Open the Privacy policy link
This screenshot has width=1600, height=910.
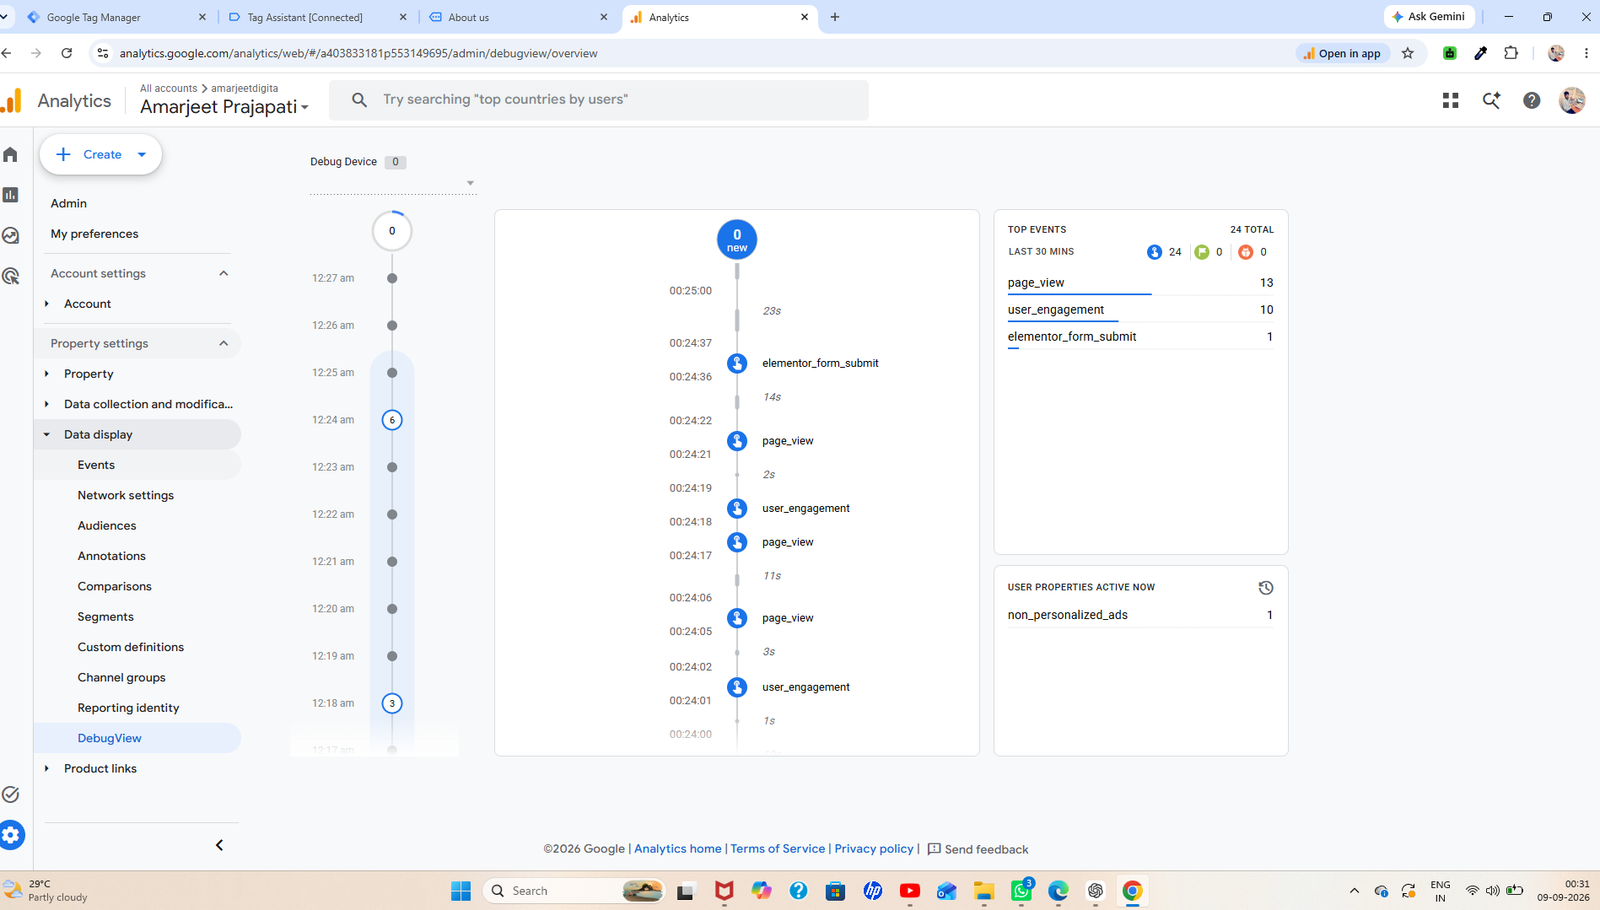[874, 849]
